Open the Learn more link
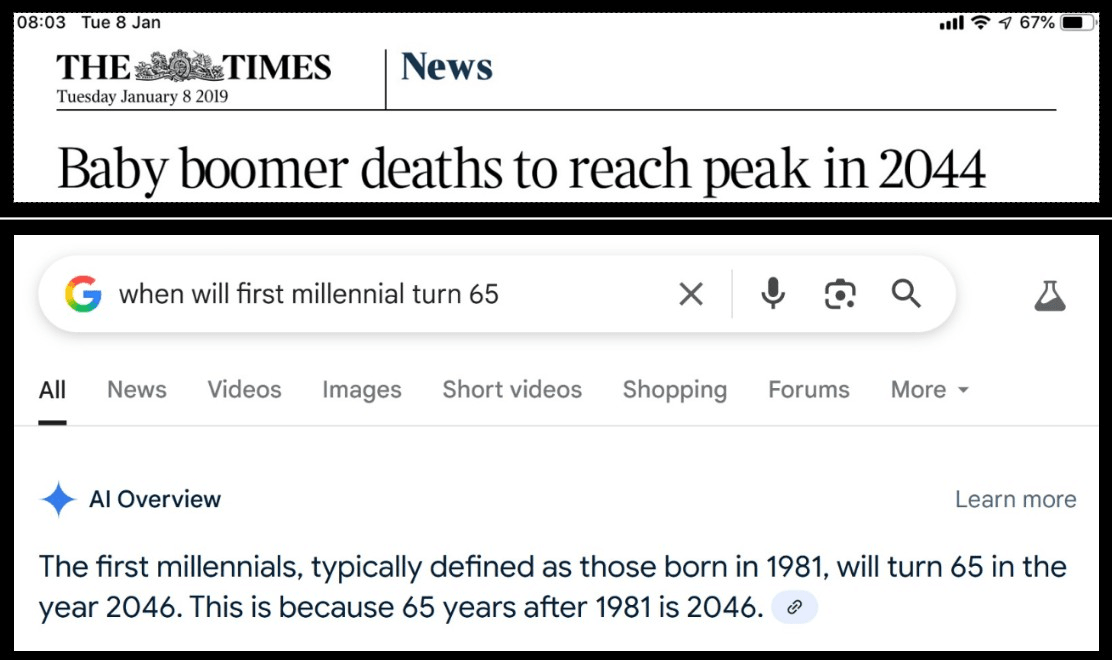Image resolution: width=1112 pixels, height=660 pixels. click(1015, 499)
